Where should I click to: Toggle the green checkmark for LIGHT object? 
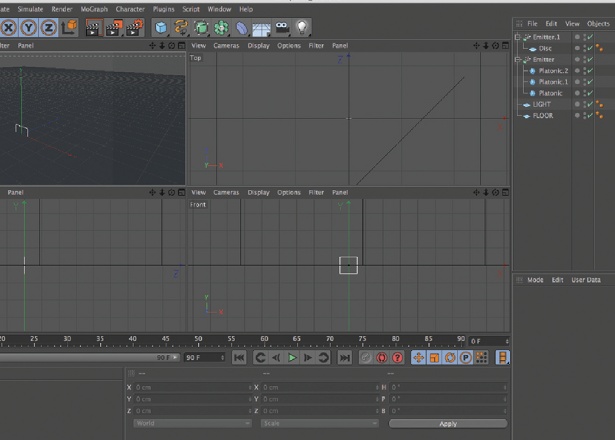[590, 104]
